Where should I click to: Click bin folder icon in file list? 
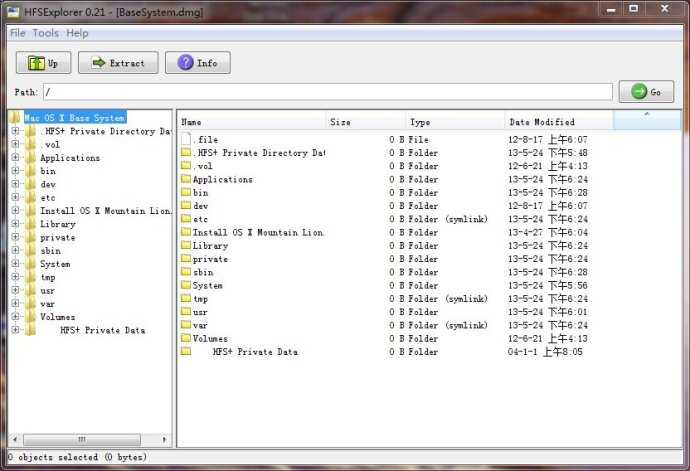[186, 192]
